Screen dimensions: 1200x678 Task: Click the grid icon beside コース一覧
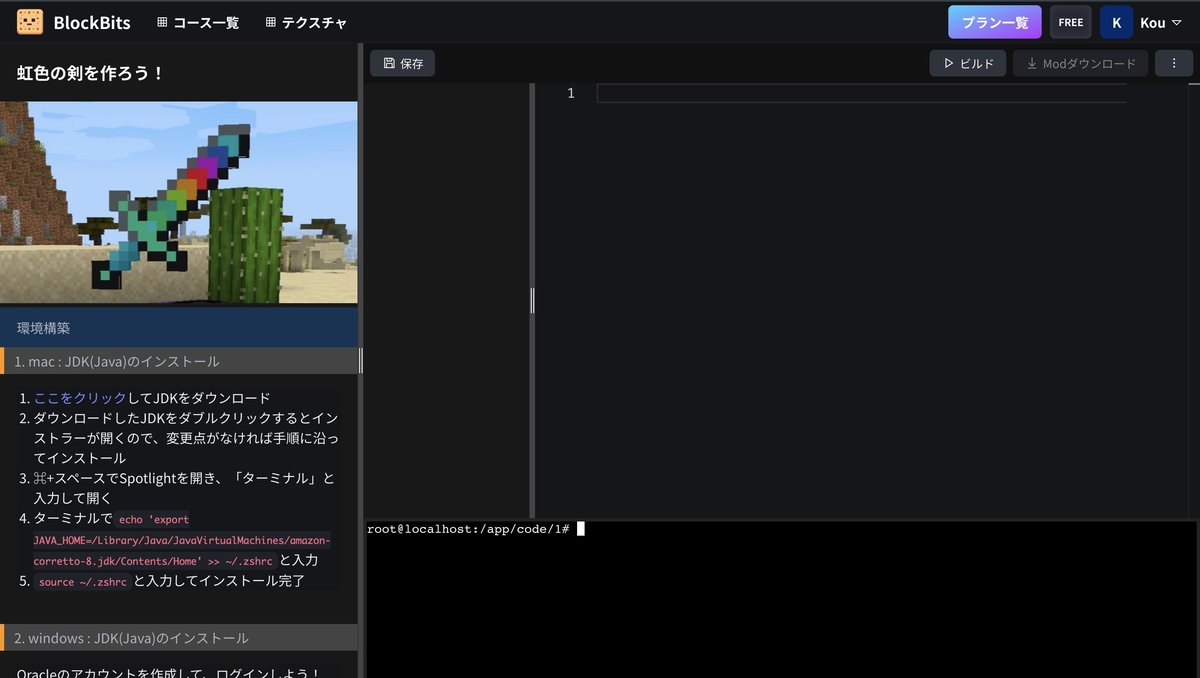[x=161, y=21]
